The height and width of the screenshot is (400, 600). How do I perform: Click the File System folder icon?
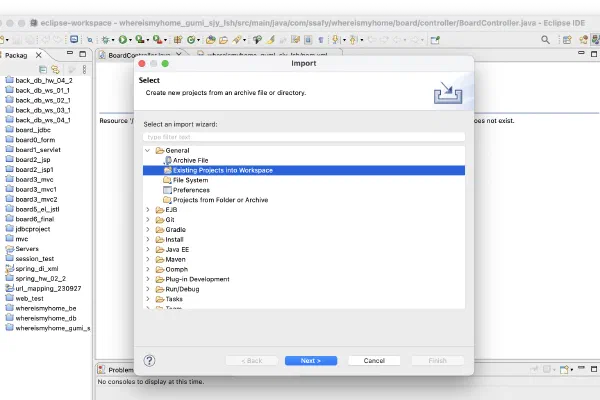[166, 180]
